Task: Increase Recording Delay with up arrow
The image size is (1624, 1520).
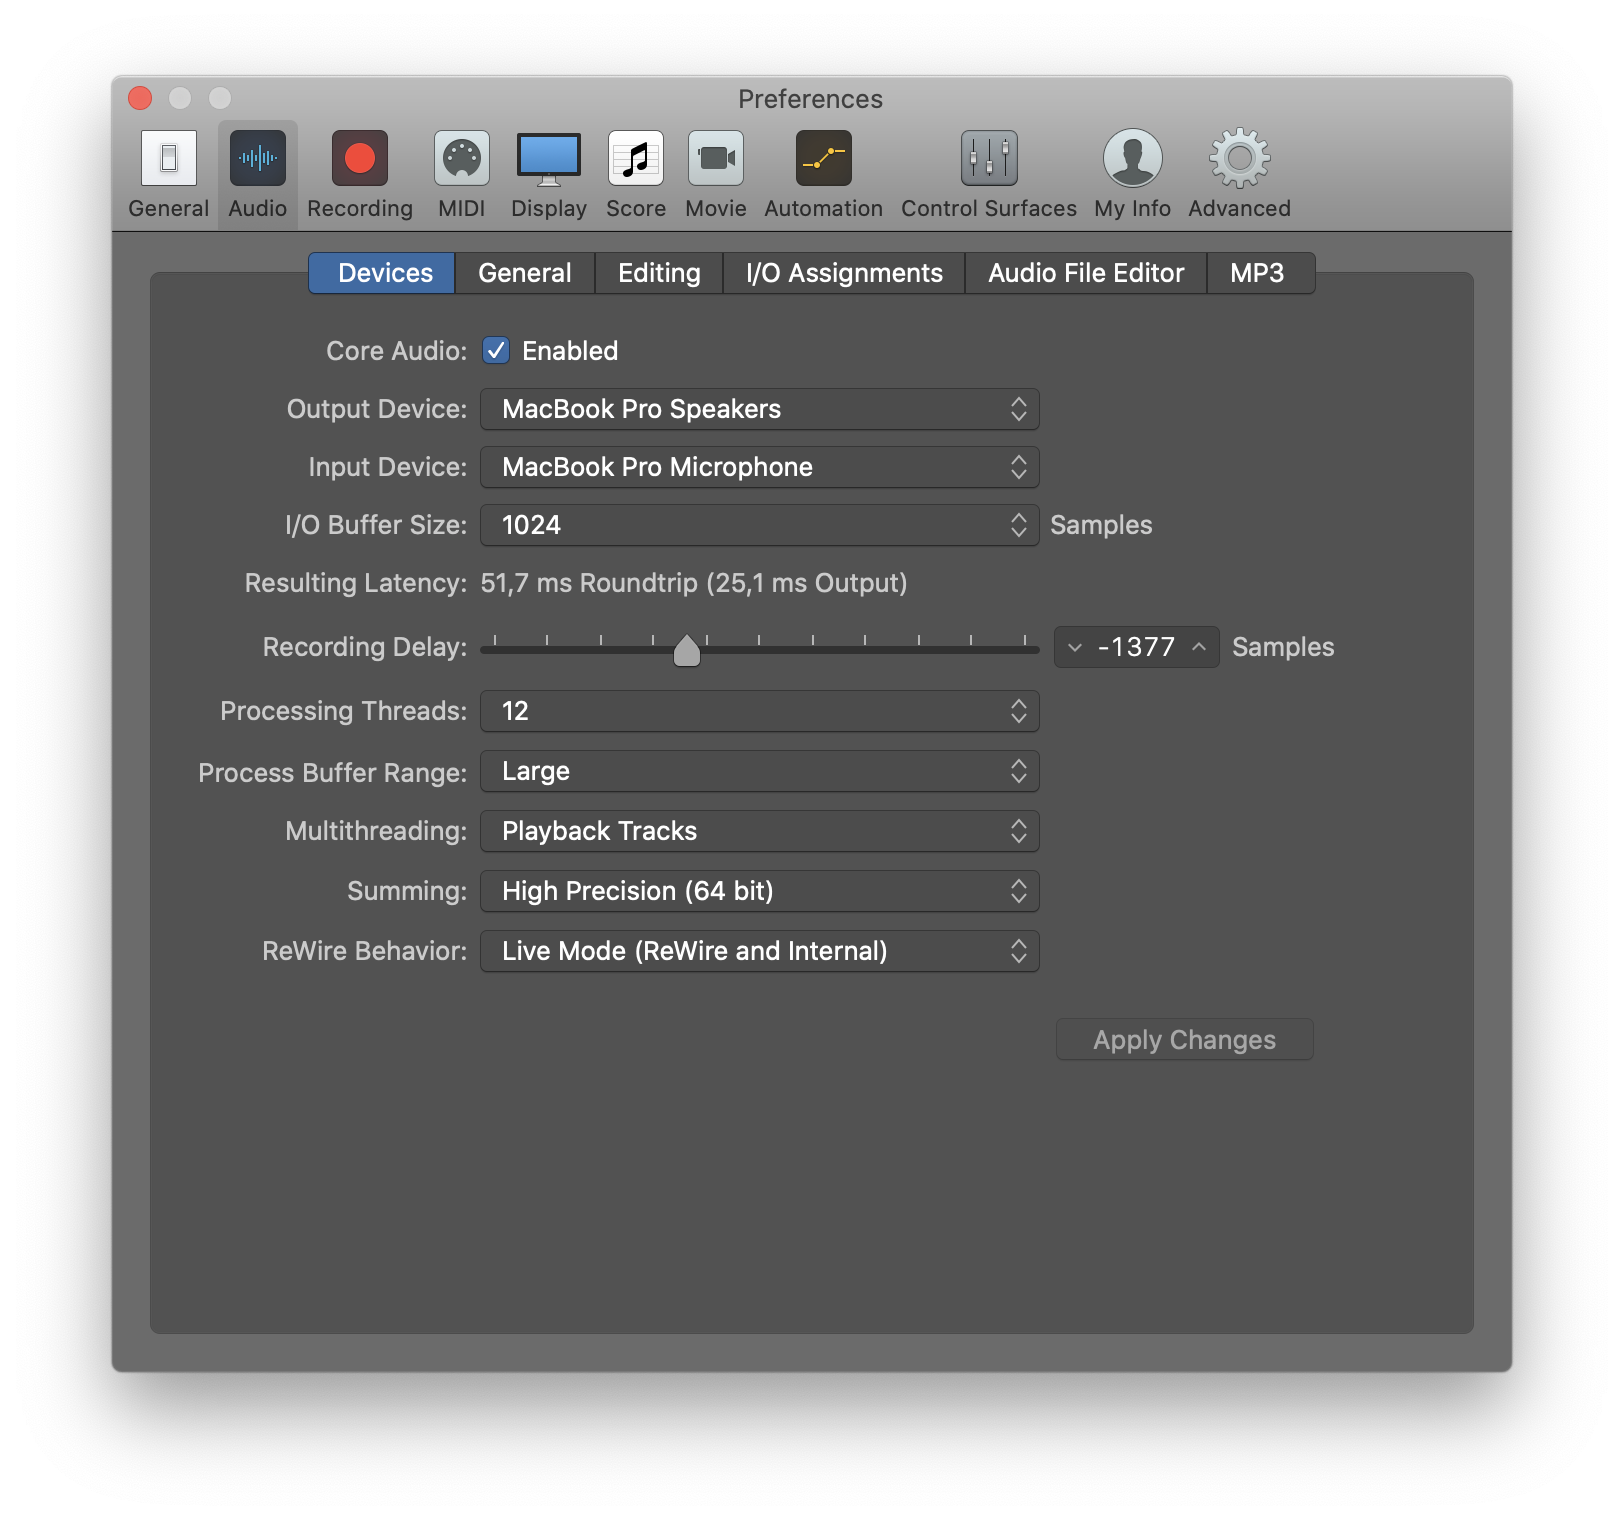Action: tap(1199, 647)
